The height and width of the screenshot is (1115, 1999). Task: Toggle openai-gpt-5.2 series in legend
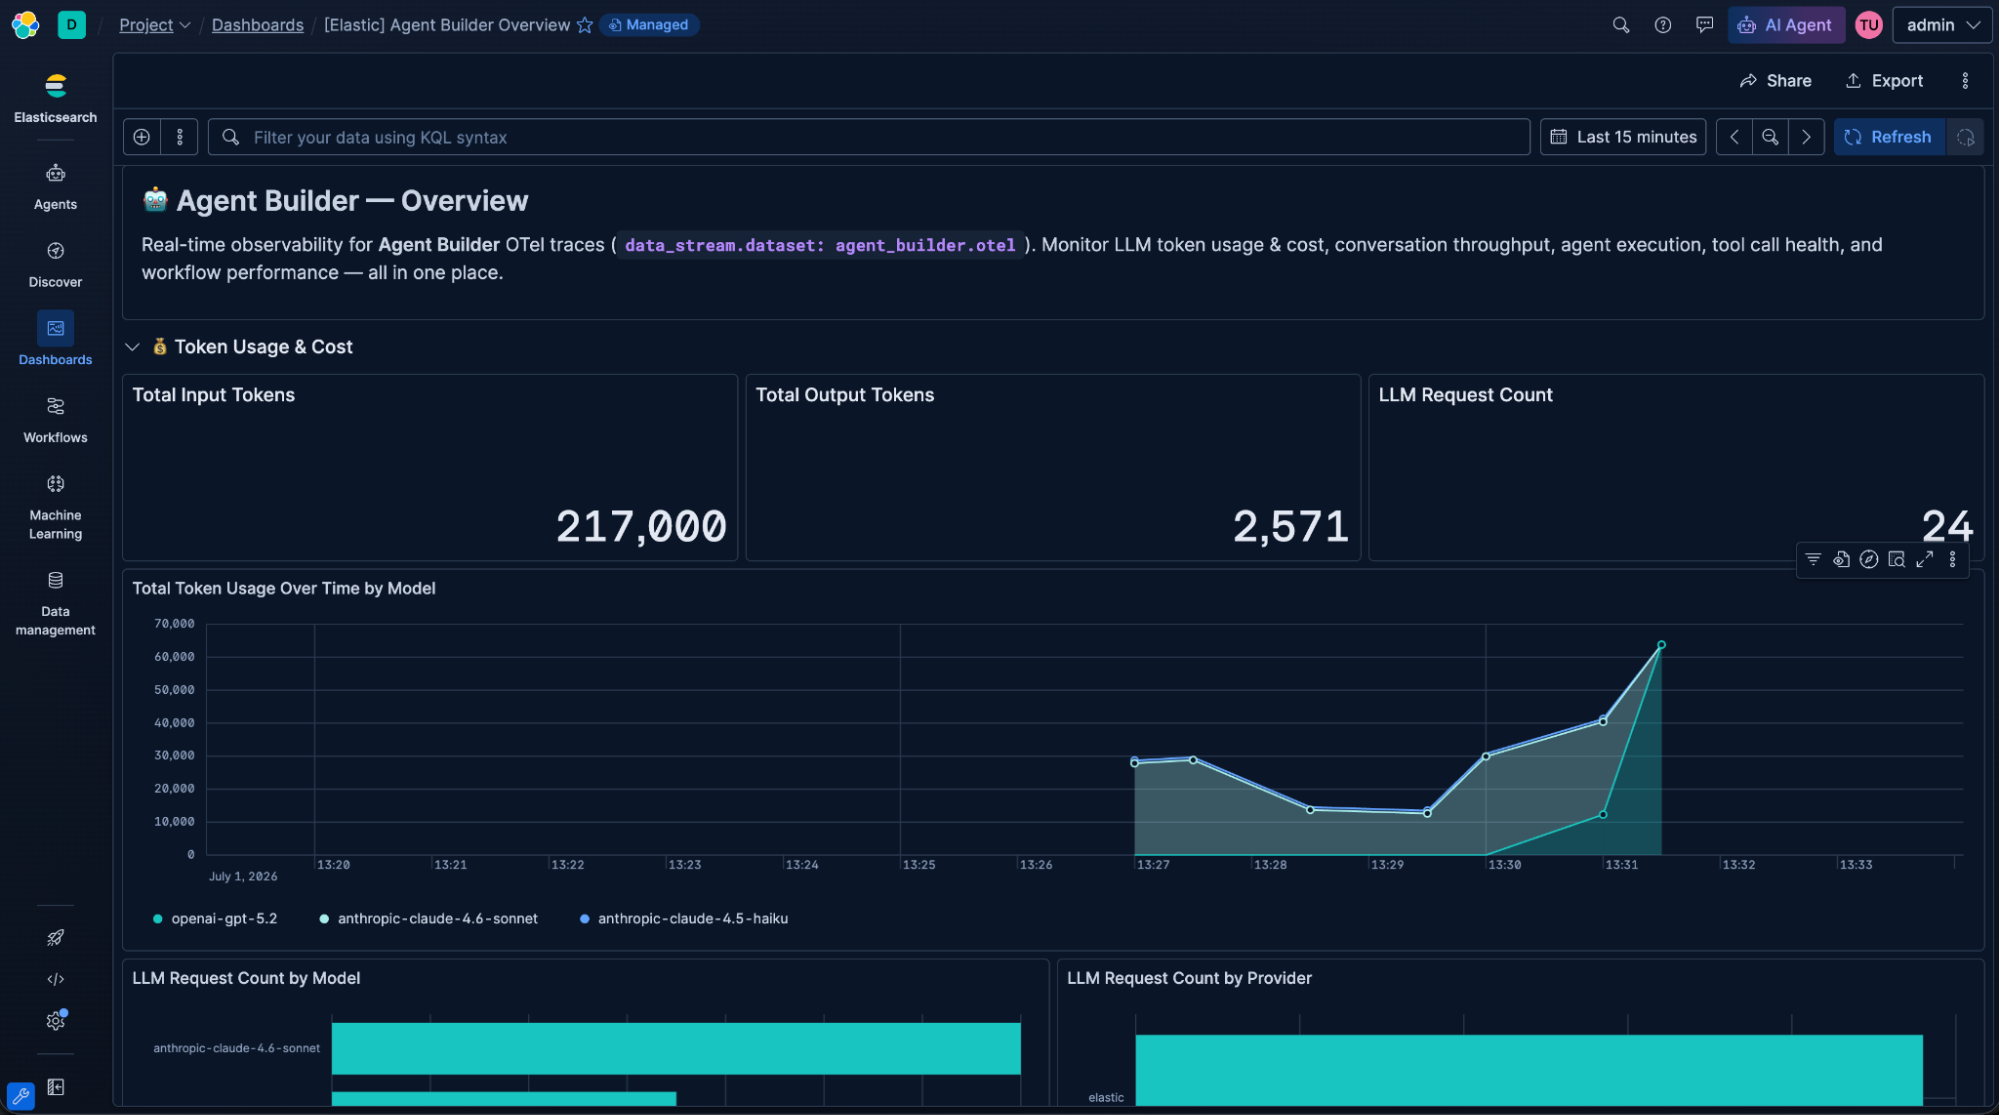click(x=215, y=918)
